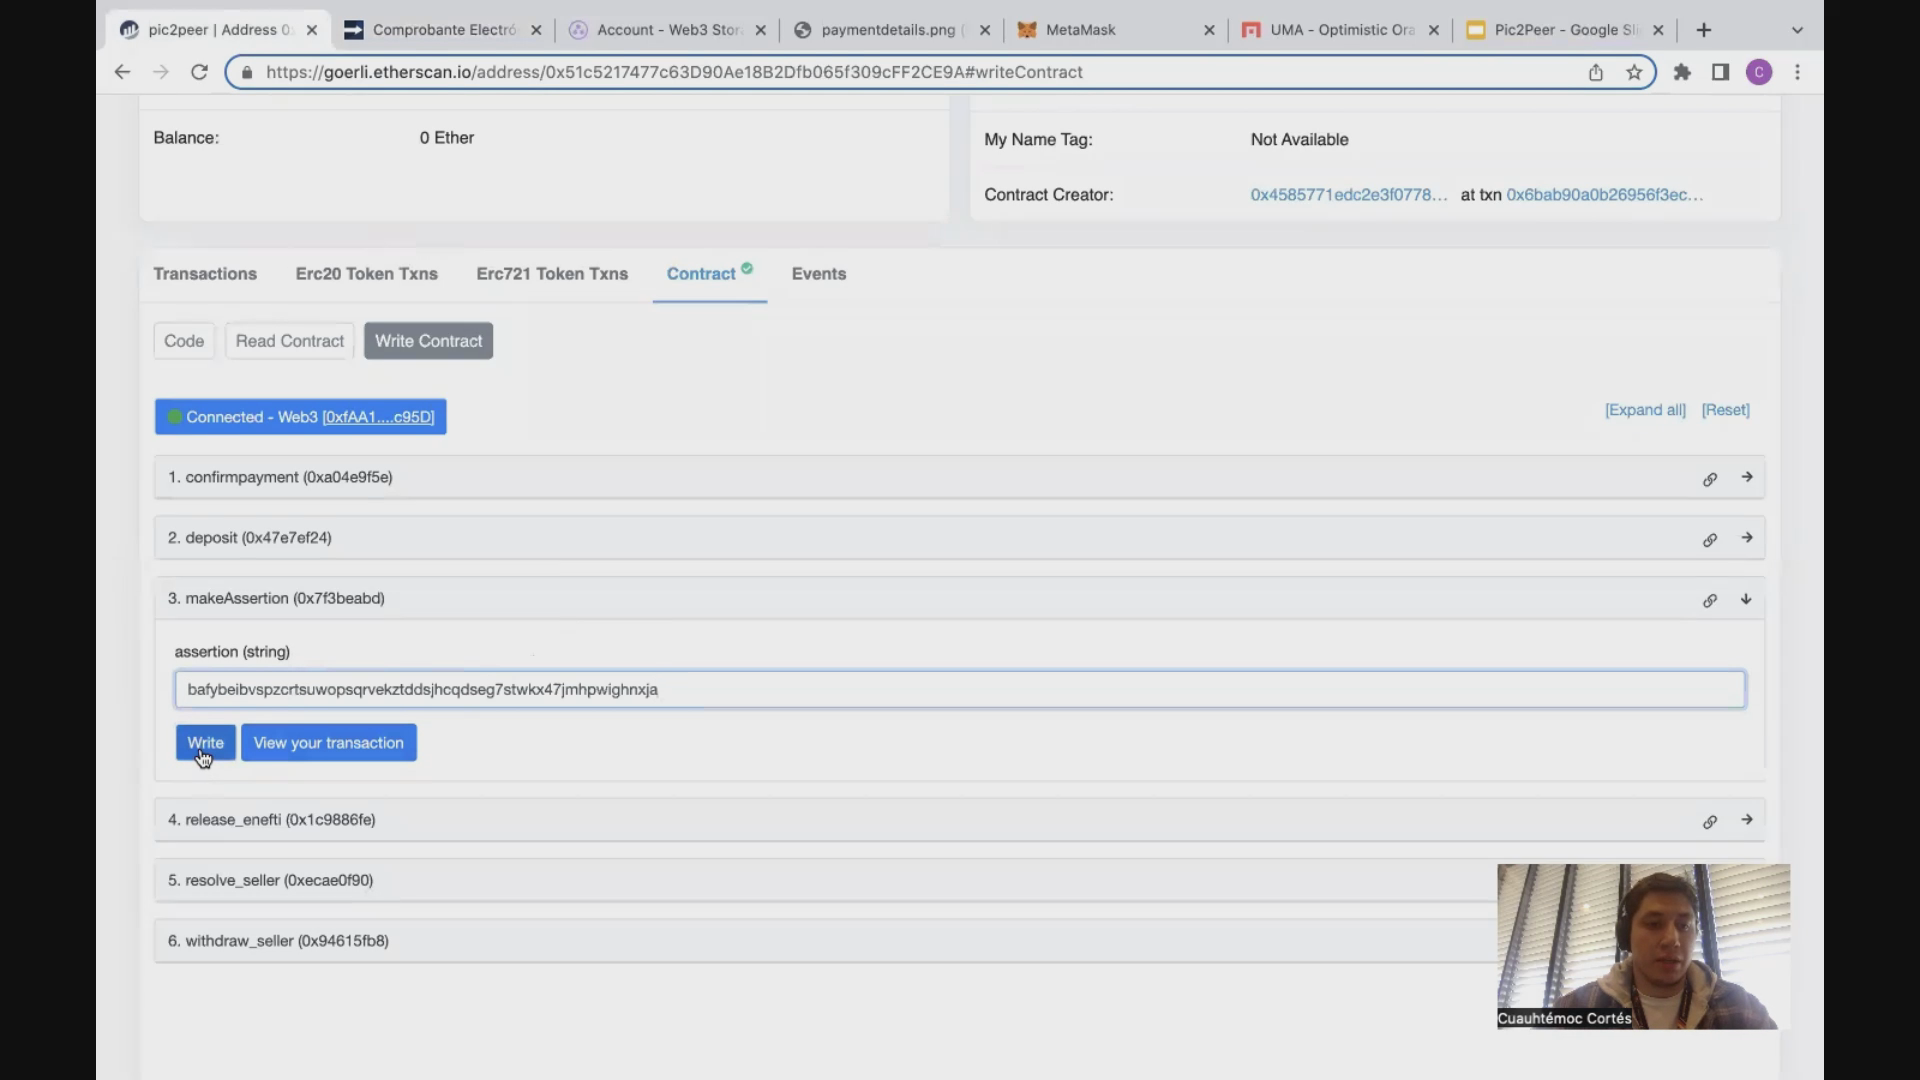Close the Comprobante Electró tab
The height and width of the screenshot is (1080, 1920).
point(536,30)
